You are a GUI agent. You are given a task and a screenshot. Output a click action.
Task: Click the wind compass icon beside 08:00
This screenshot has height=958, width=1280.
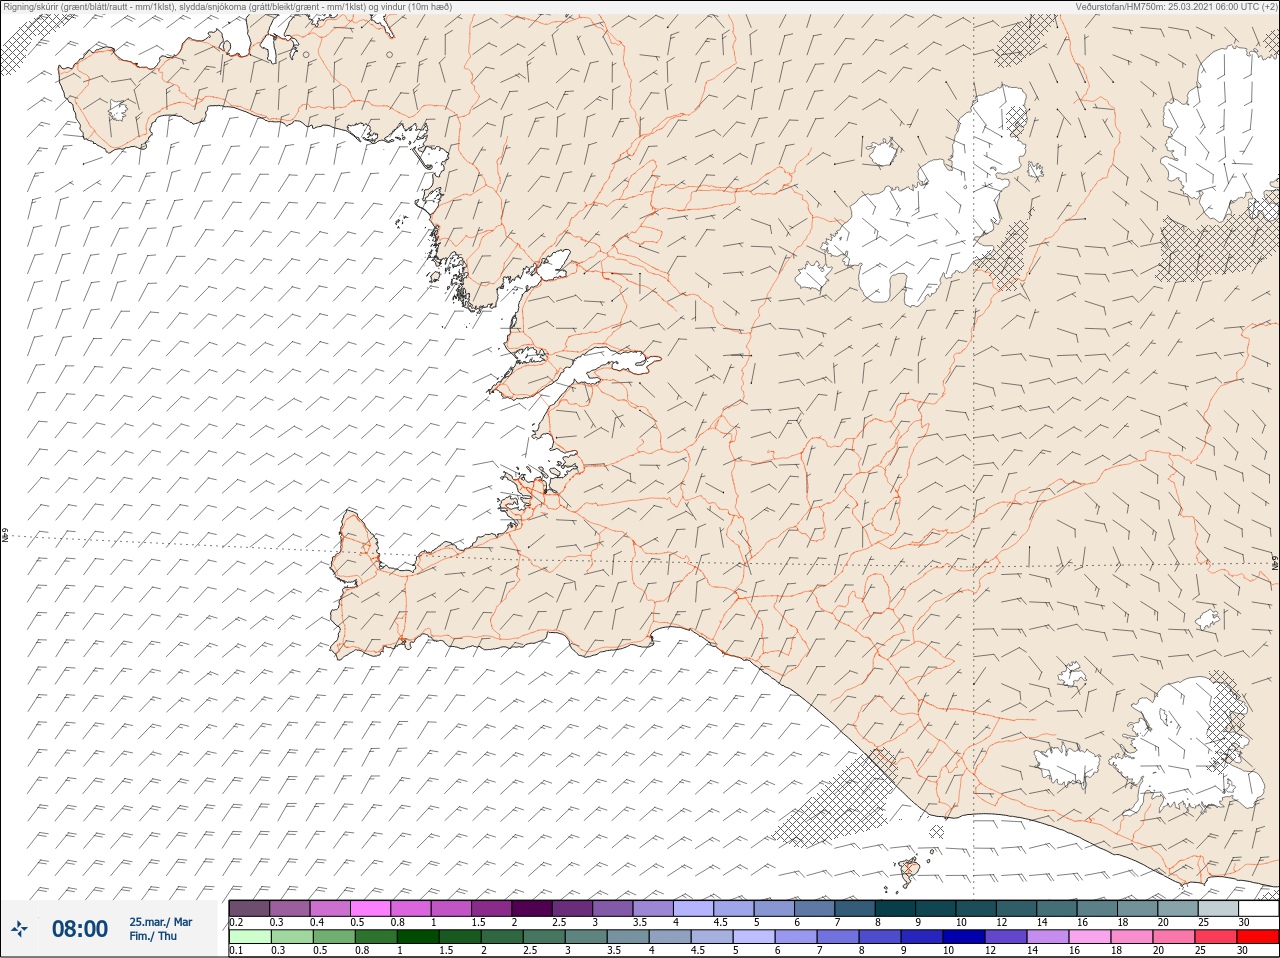point(20,929)
